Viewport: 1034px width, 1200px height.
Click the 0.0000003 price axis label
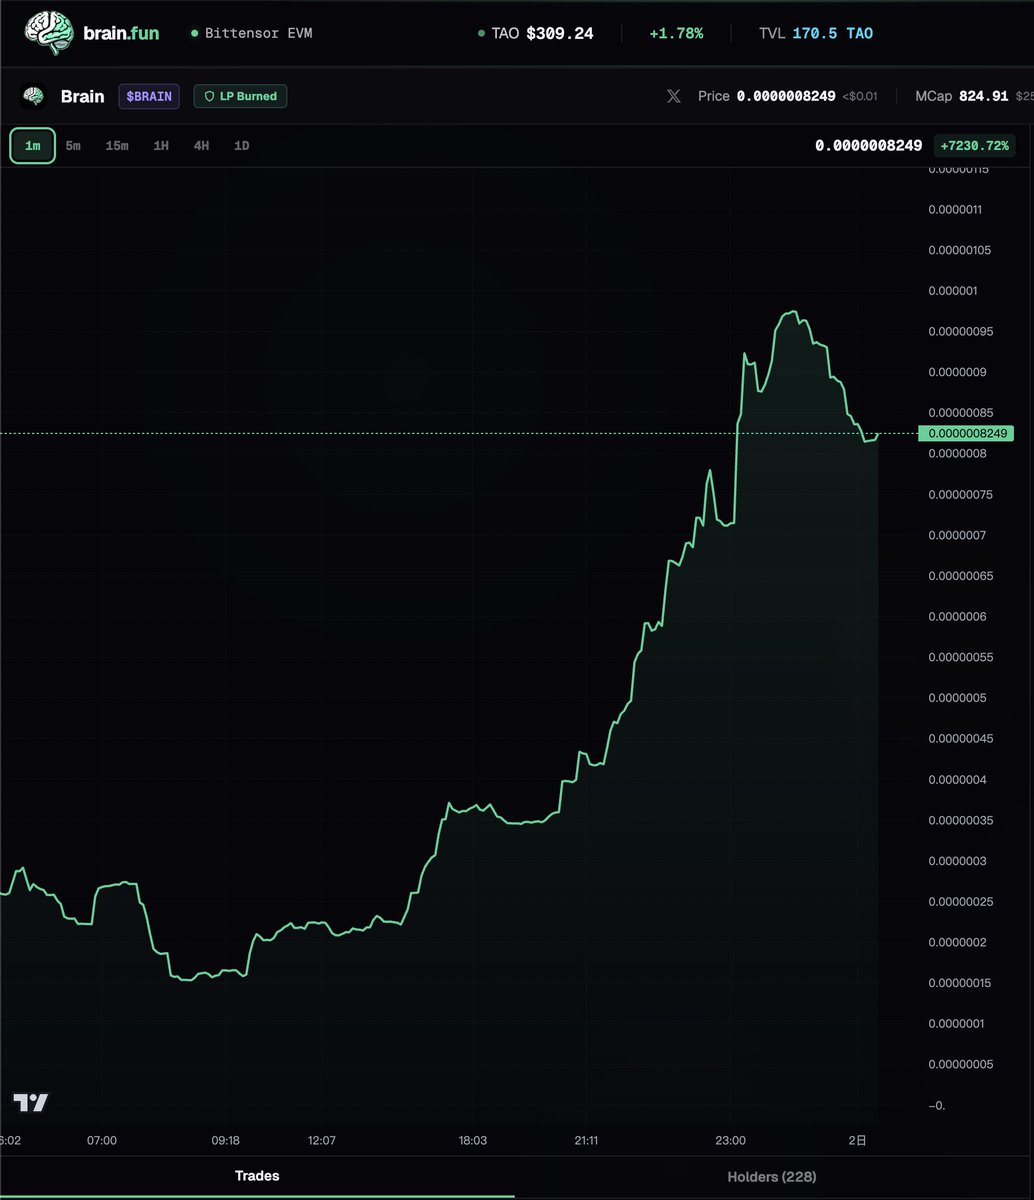(959, 861)
